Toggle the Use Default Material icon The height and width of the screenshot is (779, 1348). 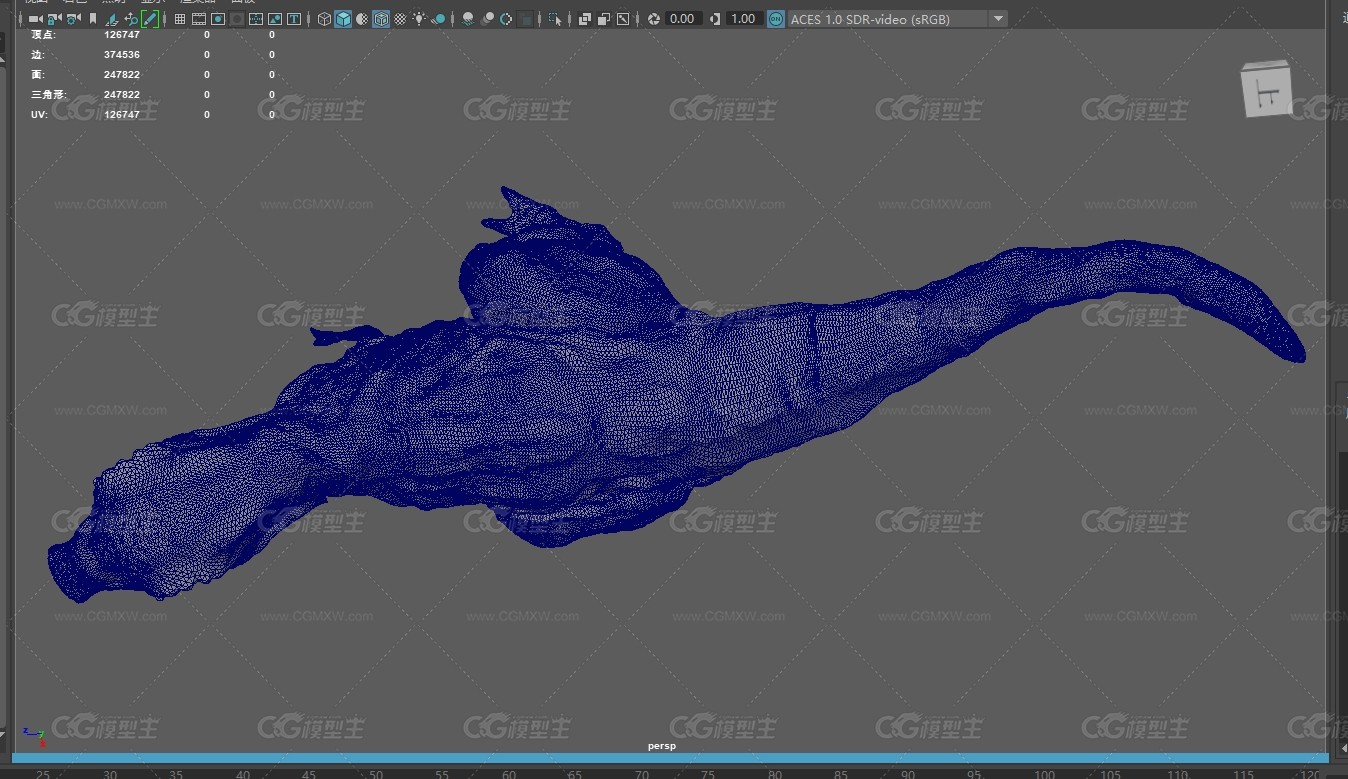pyautogui.click(x=362, y=19)
